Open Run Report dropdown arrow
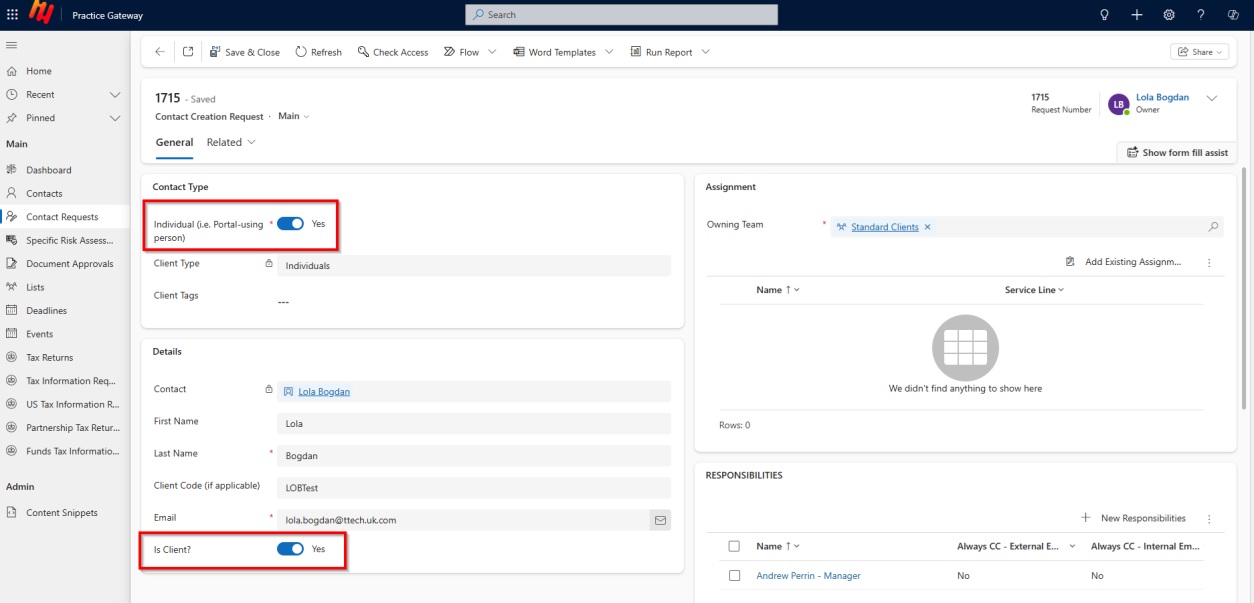 (705, 52)
